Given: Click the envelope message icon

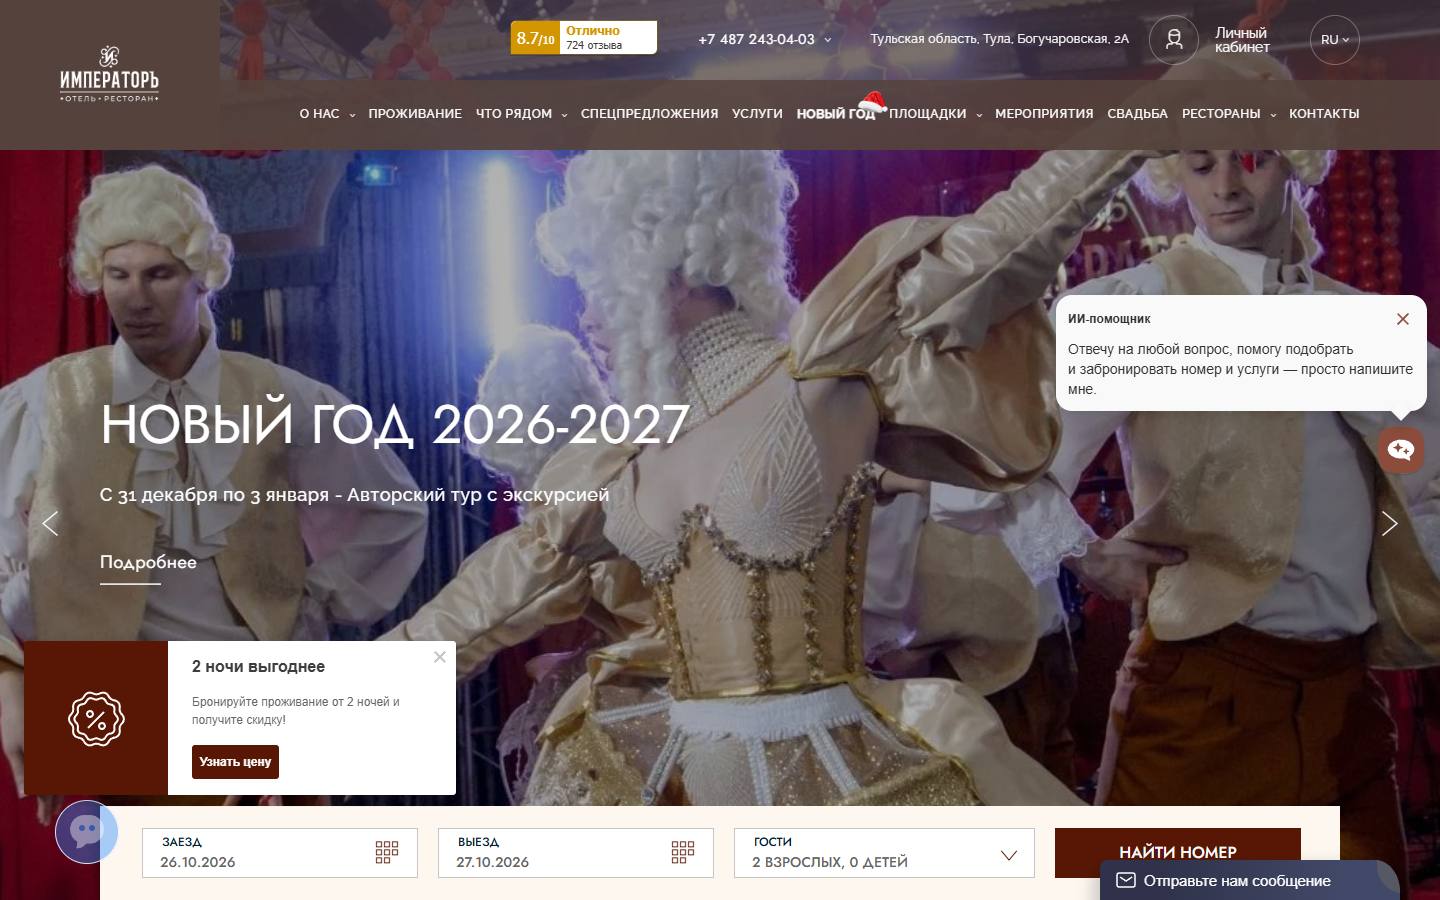Looking at the screenshot, I should [x=1126, y=880].
